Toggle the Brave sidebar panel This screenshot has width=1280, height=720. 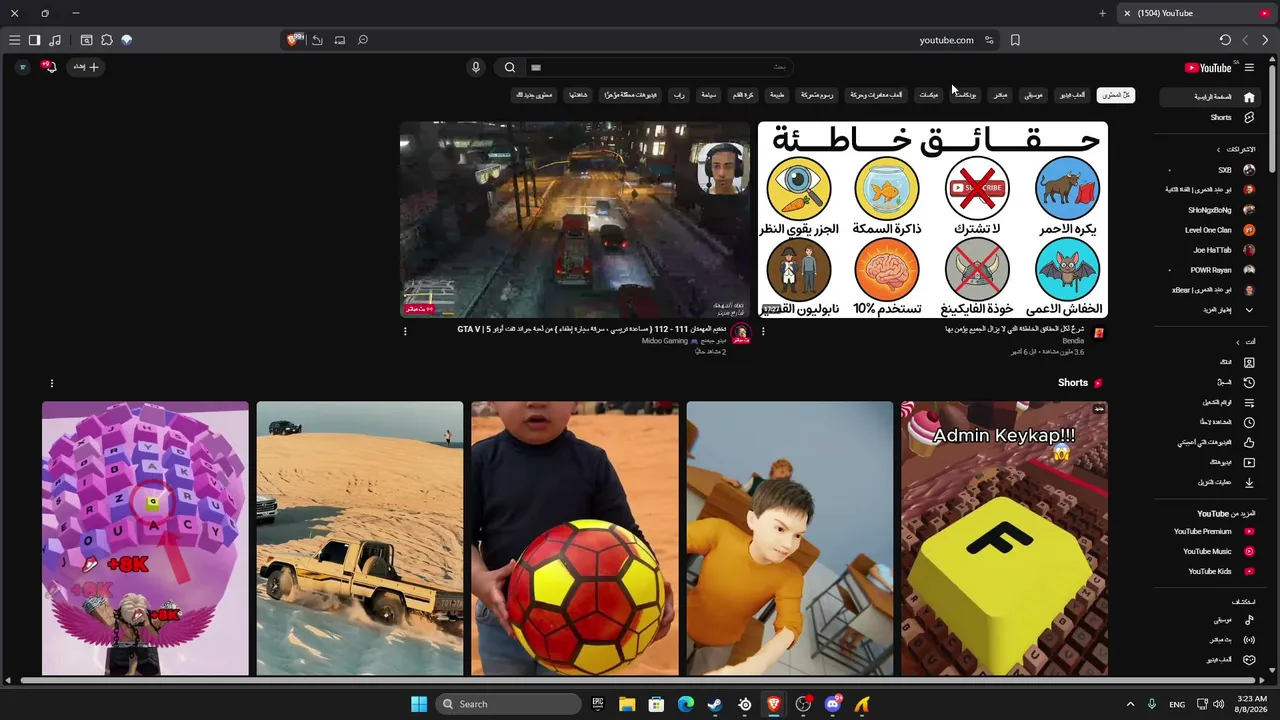pyautogui.click(x=34, y=40)
